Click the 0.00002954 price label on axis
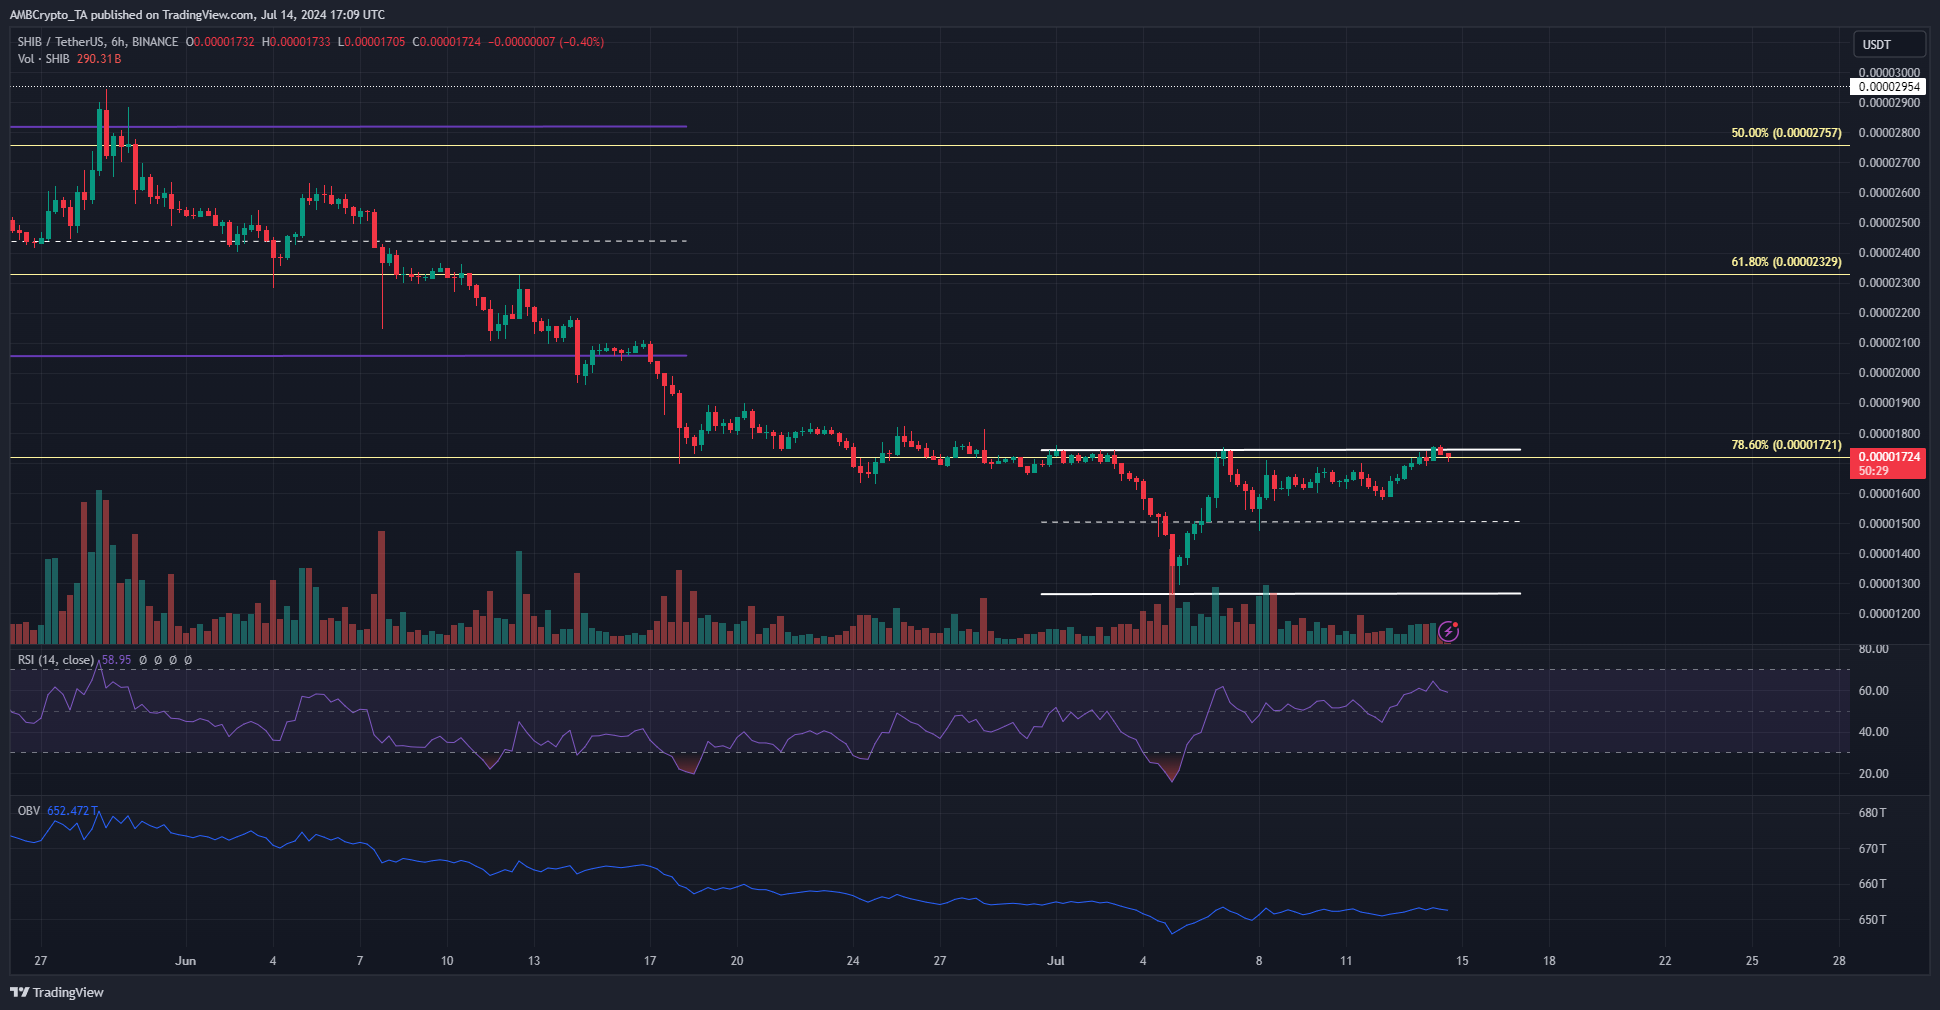1940x1010 pixels. (1888, 87)
